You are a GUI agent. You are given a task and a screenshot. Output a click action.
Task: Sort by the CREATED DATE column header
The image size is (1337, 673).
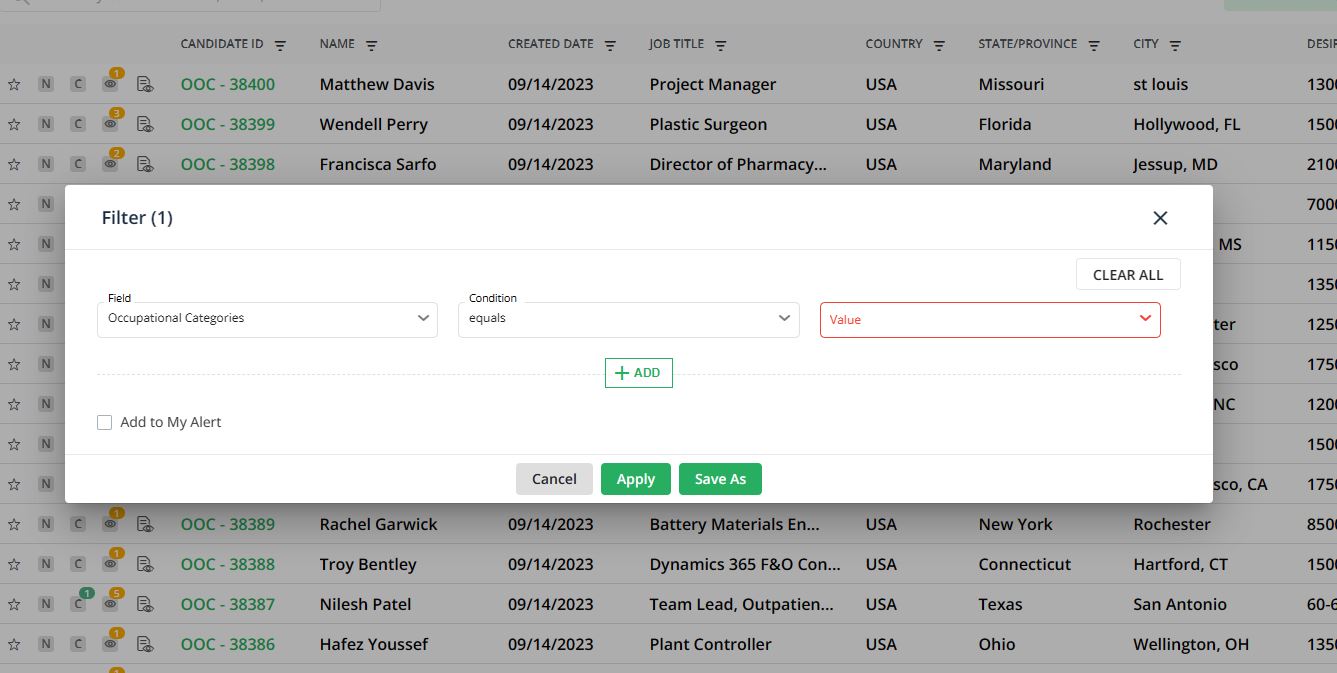pyautogui.click(x=551, y=44)
